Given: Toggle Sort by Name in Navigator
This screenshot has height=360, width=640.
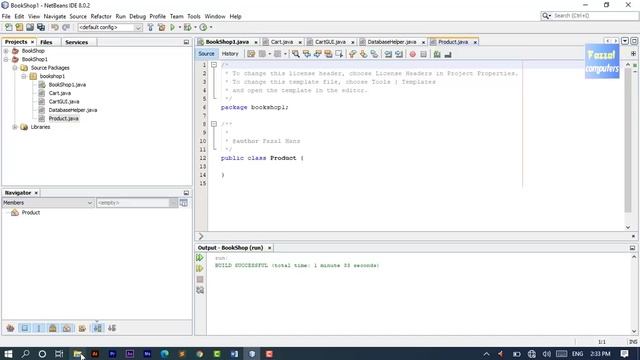Looking at the screenshot, I should [98, 328].
